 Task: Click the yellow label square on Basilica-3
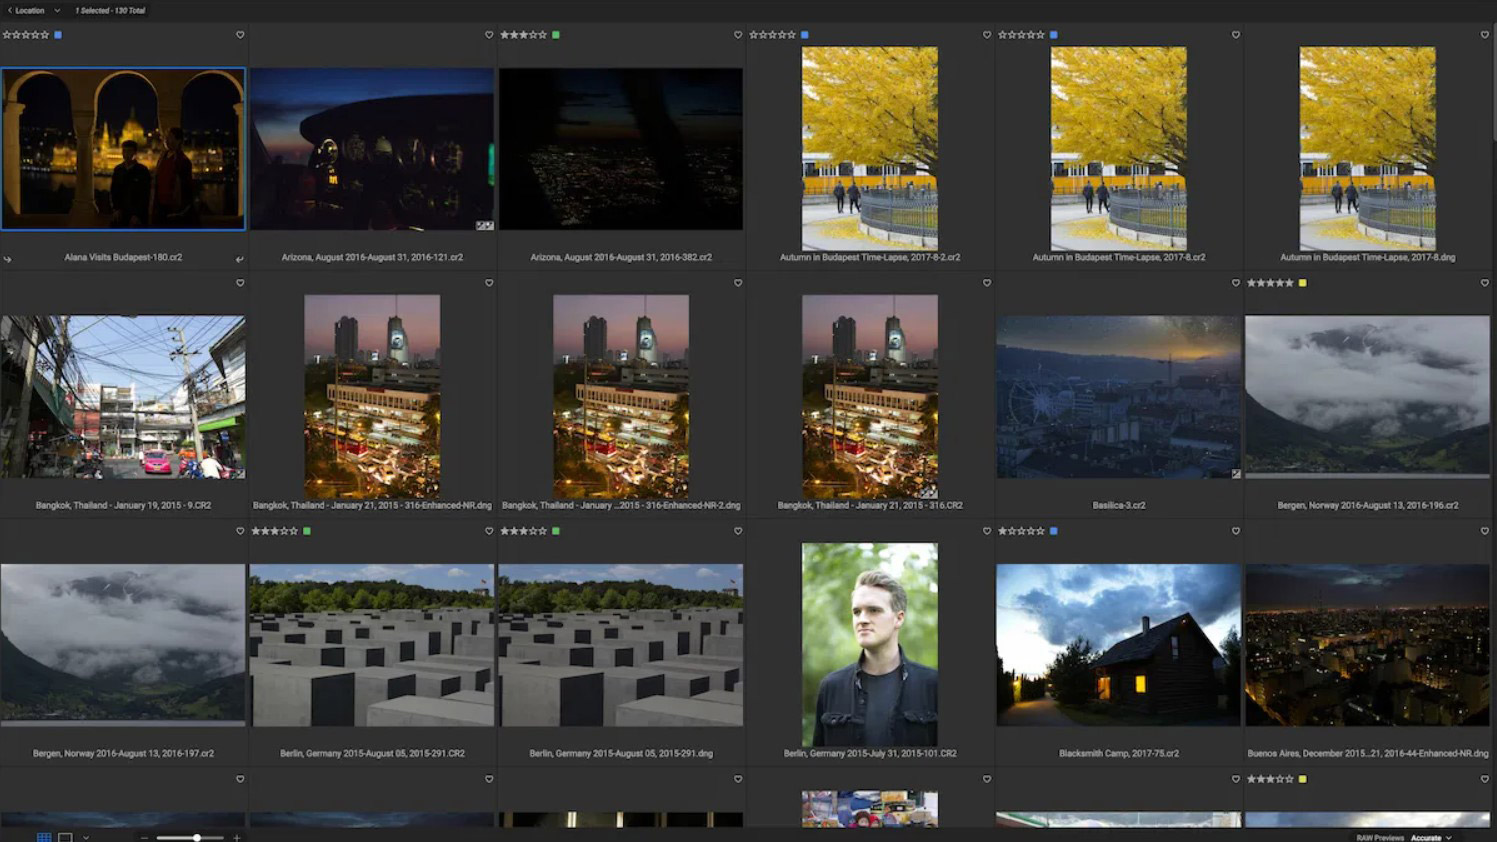click(x=1302, y=283)
